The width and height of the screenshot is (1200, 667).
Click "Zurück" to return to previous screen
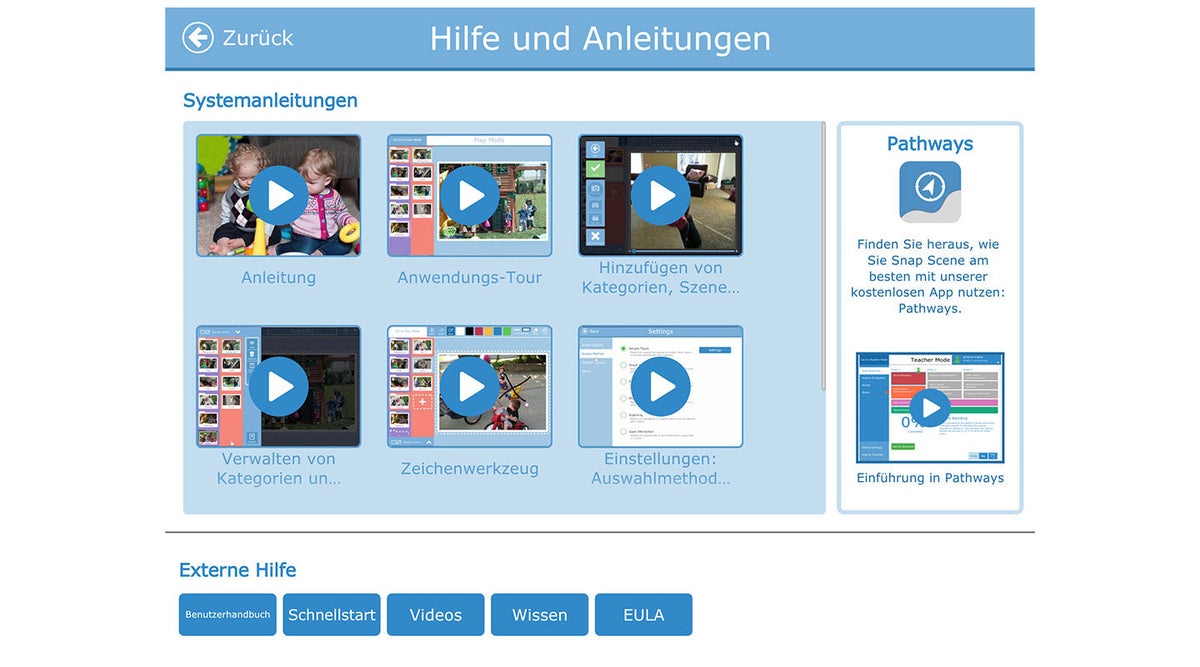[257, 38]
